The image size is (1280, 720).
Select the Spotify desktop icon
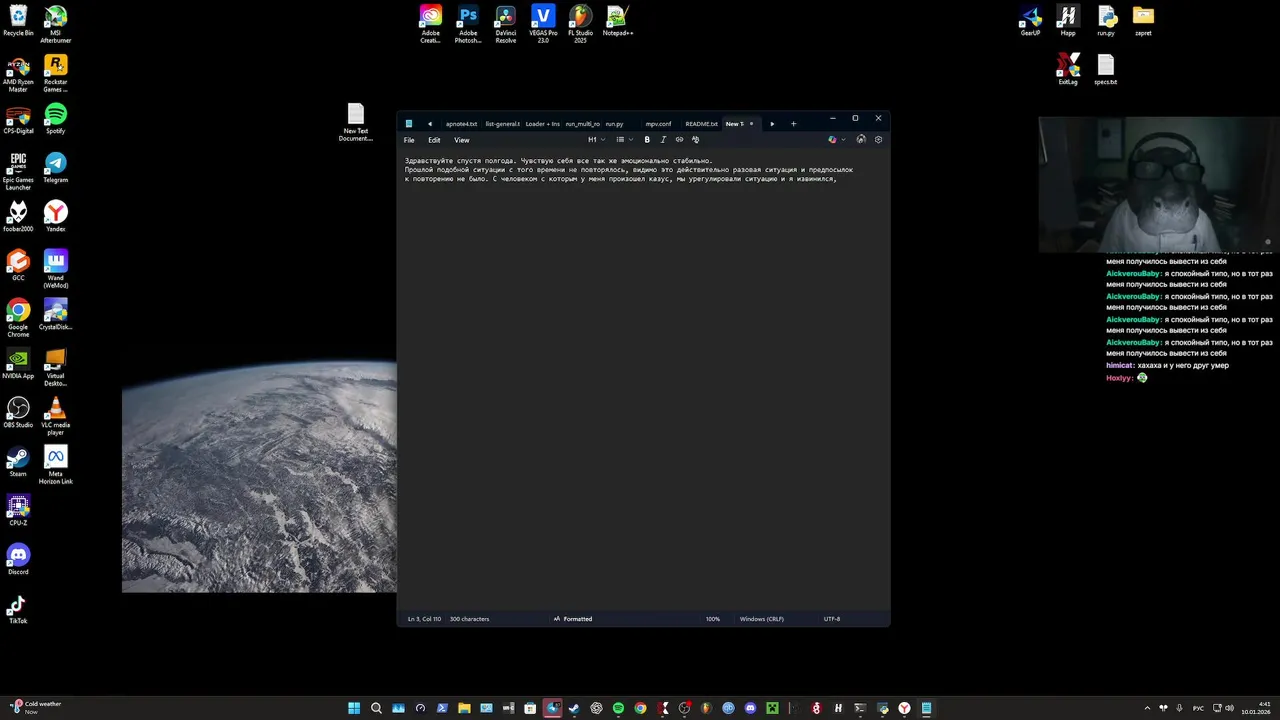click(x=56, y=119)
